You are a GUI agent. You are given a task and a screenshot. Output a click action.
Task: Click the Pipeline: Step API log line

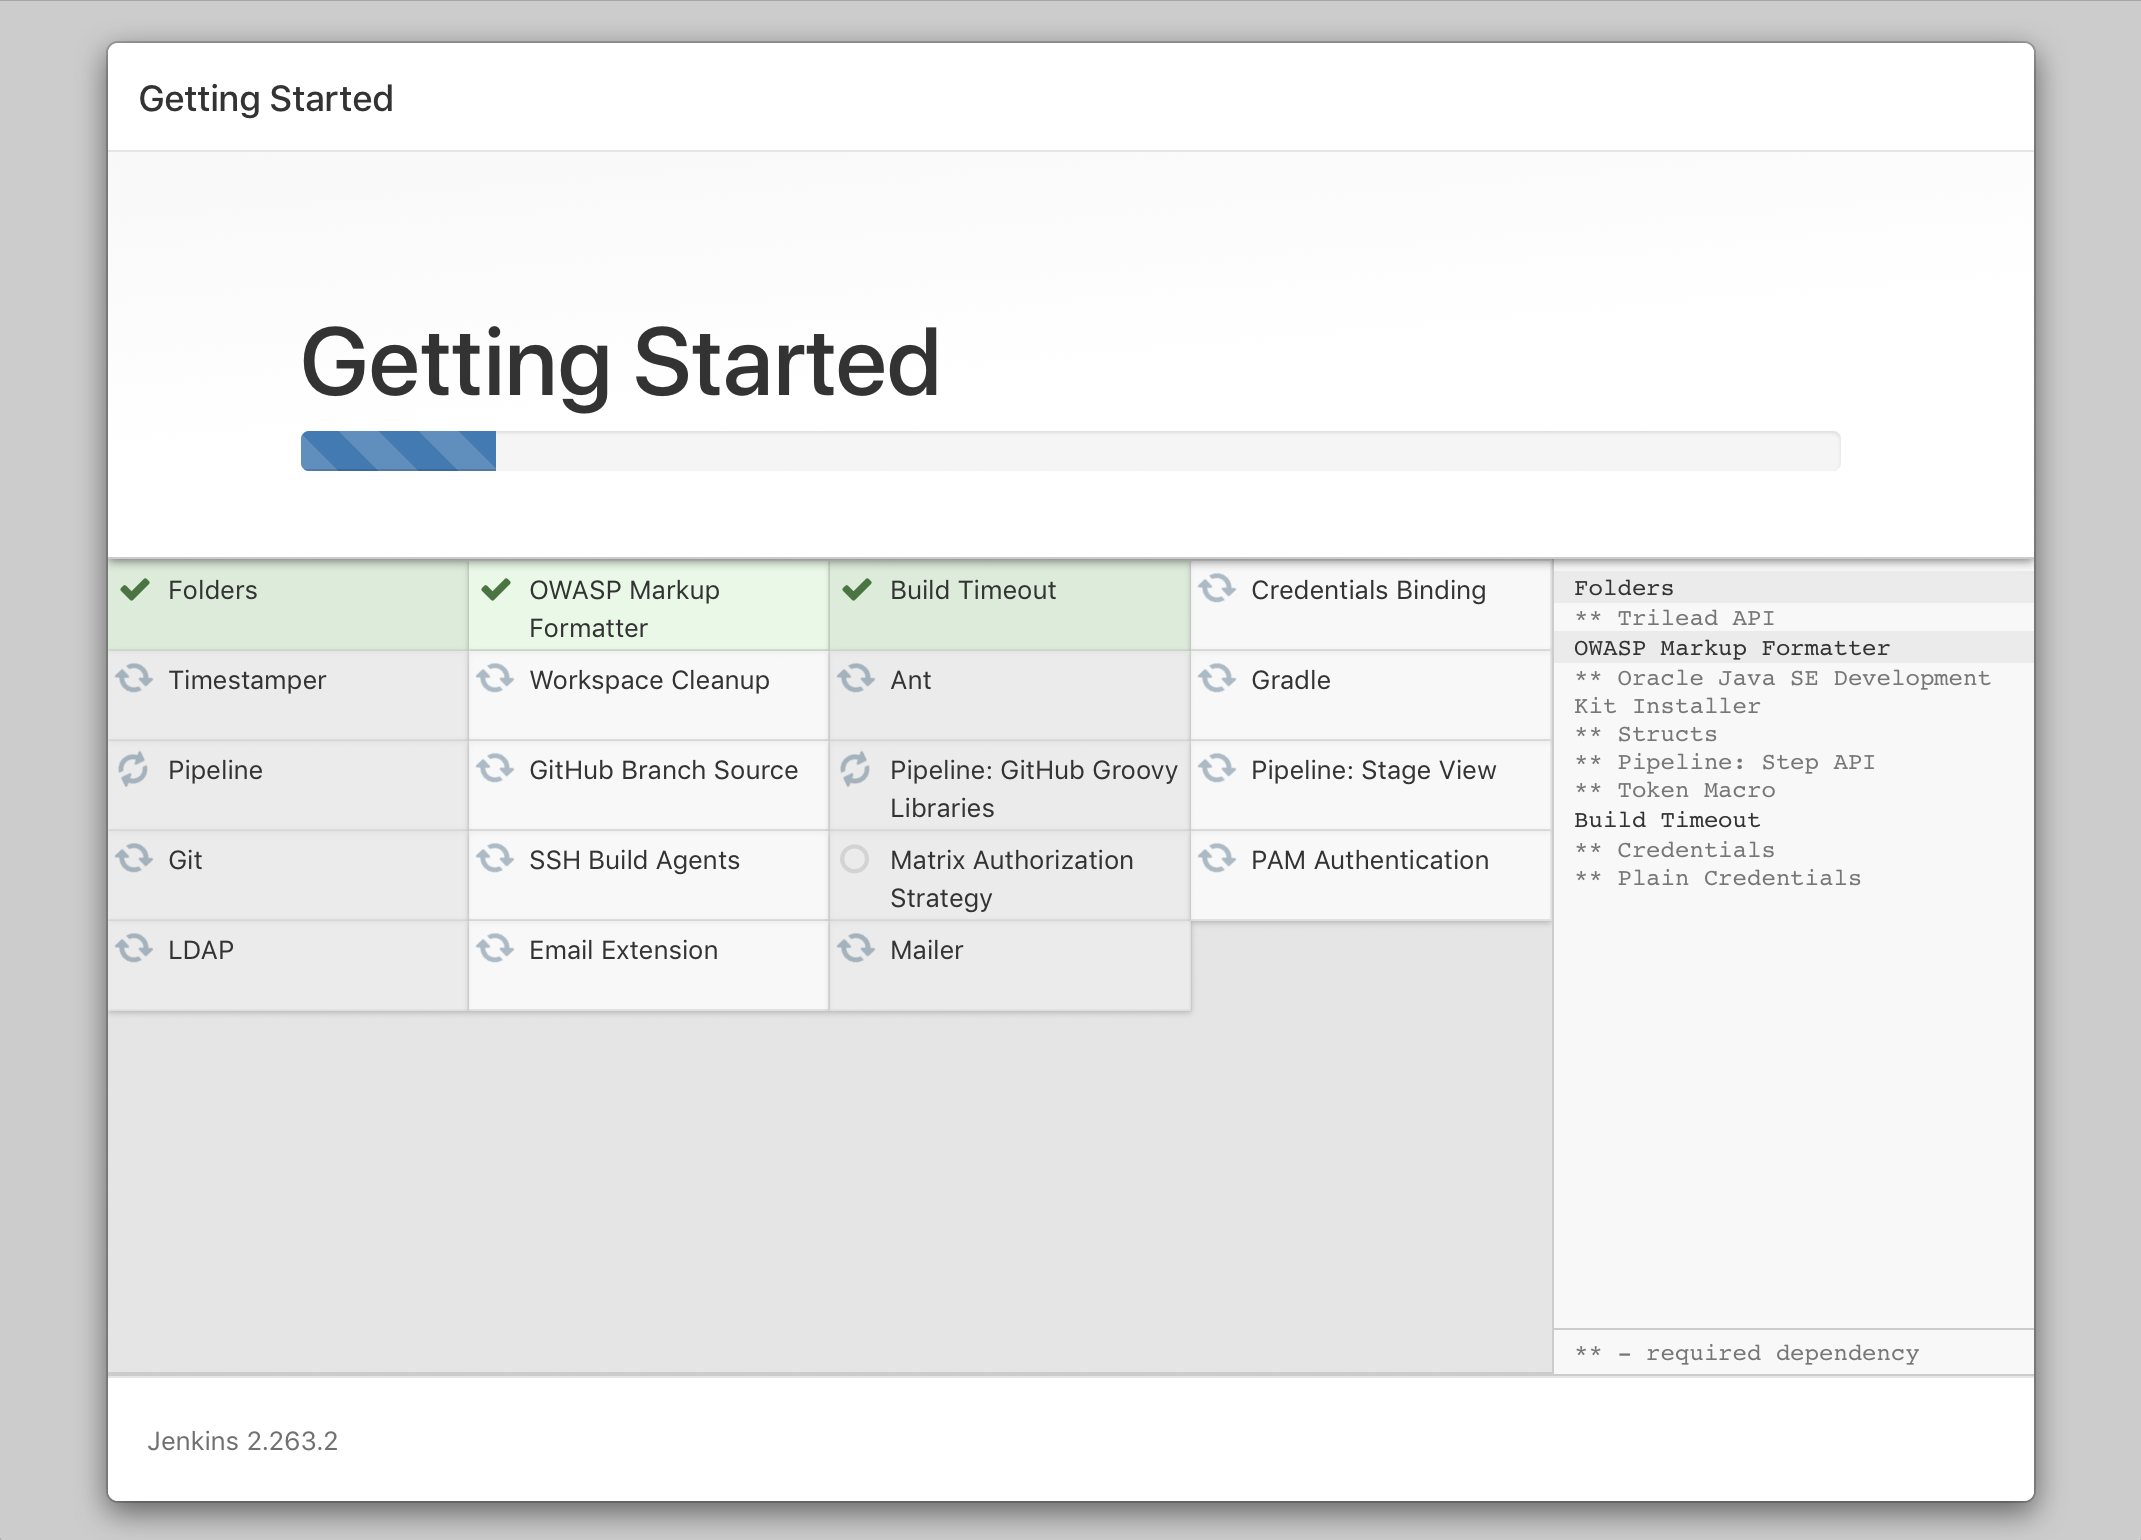pos(1724,762)
